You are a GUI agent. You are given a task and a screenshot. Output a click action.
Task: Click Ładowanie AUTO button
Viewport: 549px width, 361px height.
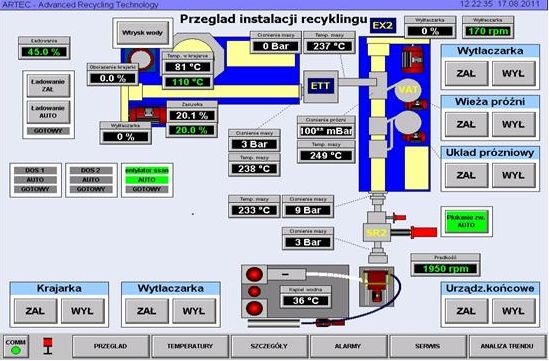tap(48, 112)
